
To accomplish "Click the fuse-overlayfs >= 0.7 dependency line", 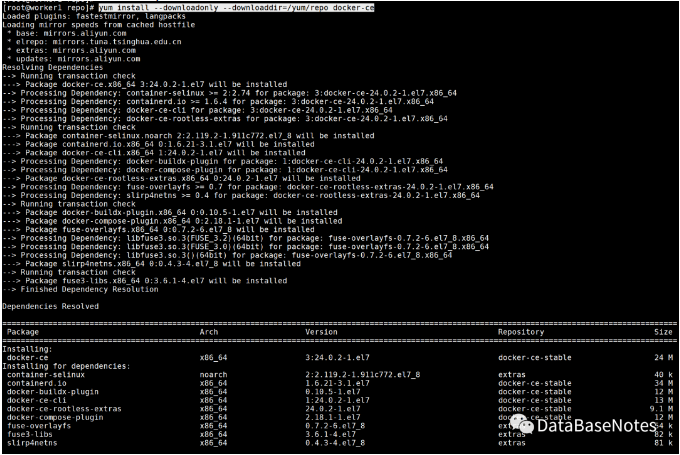I will pyautogui.click(x=248, y=187).
